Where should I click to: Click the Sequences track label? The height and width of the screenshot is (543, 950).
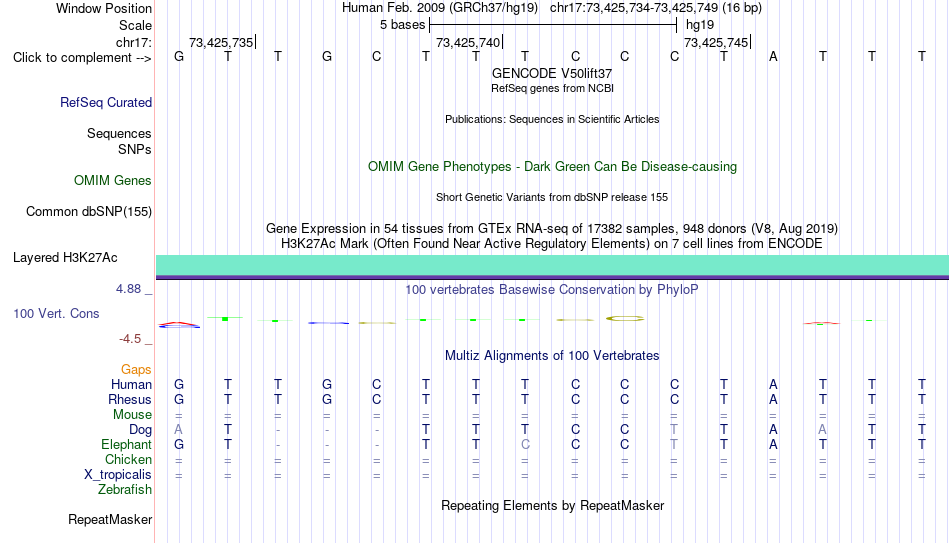click(119, 133)
